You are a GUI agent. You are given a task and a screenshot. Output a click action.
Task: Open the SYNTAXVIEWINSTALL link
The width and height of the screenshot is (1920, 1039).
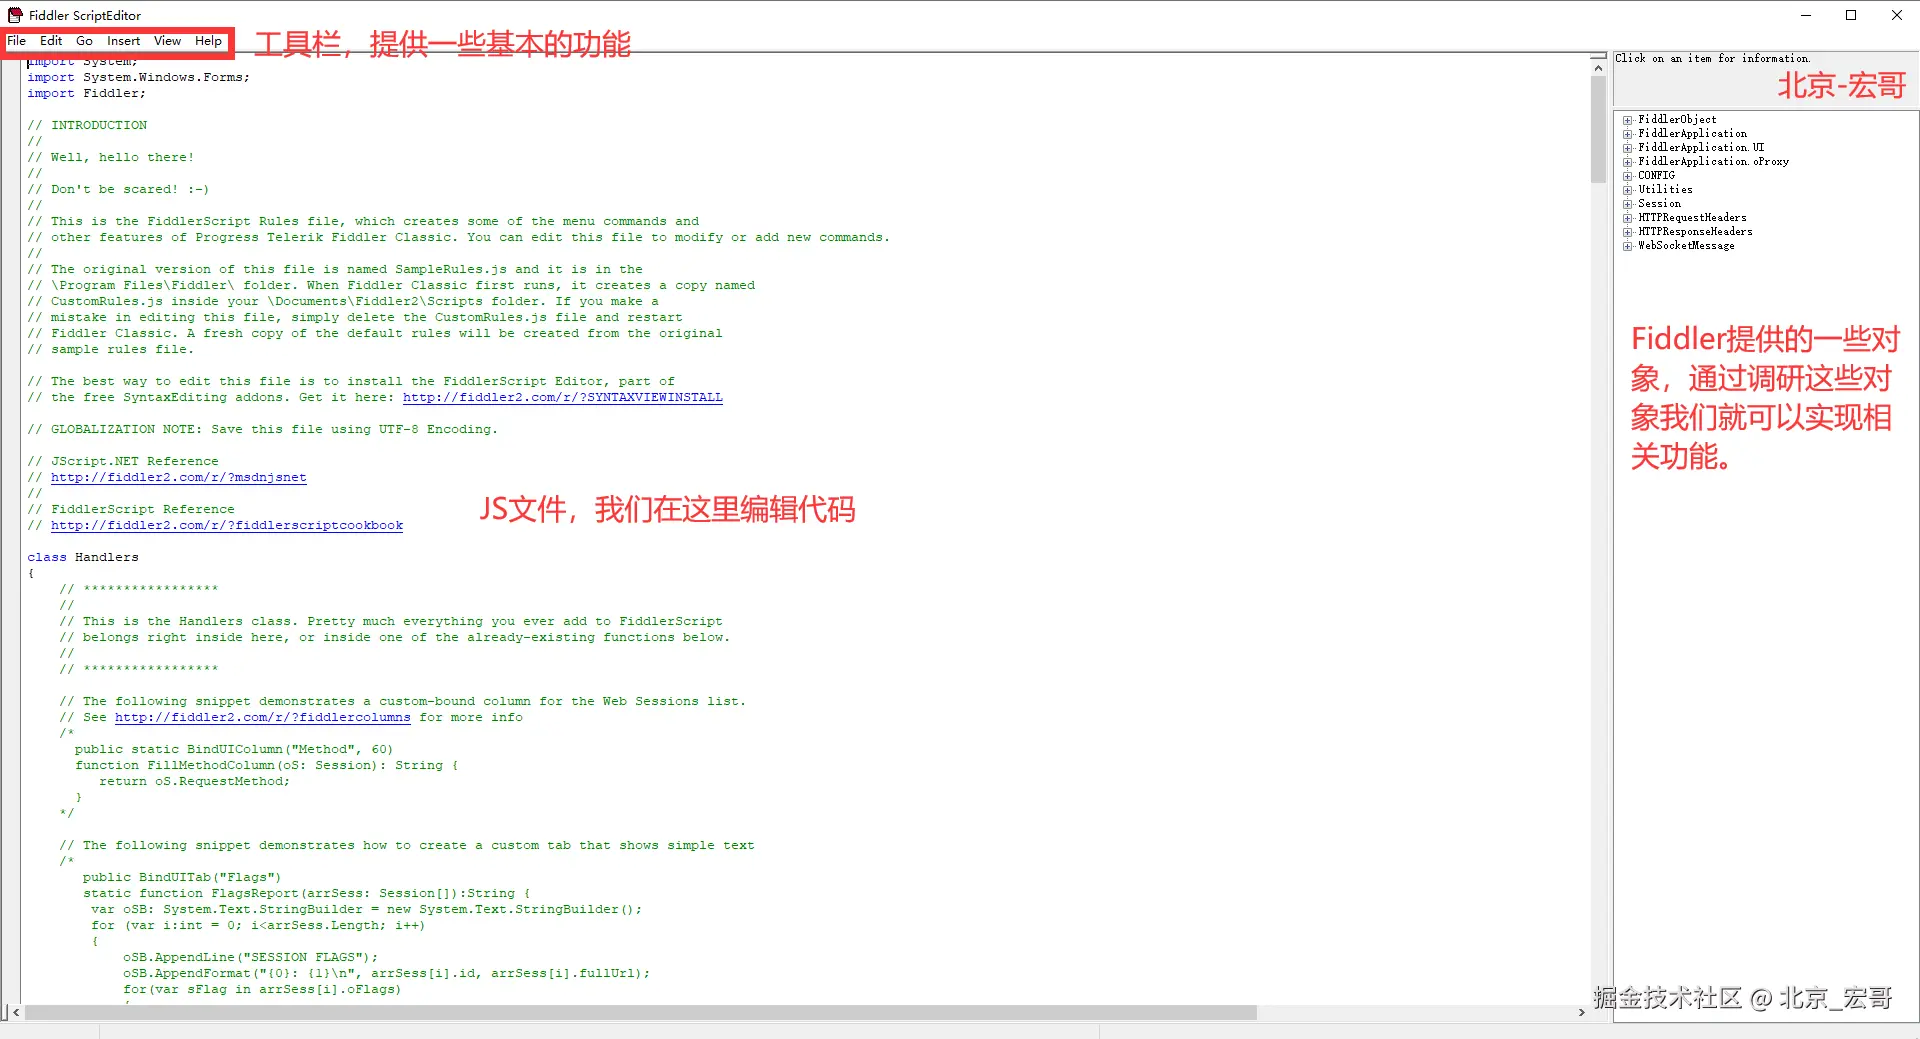click(563, 397)
